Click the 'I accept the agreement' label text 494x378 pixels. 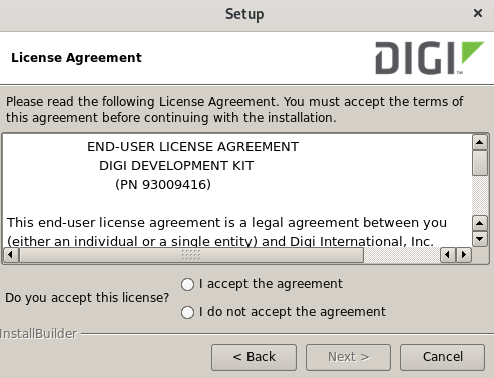pyautogui.click(x=270, y=284)
